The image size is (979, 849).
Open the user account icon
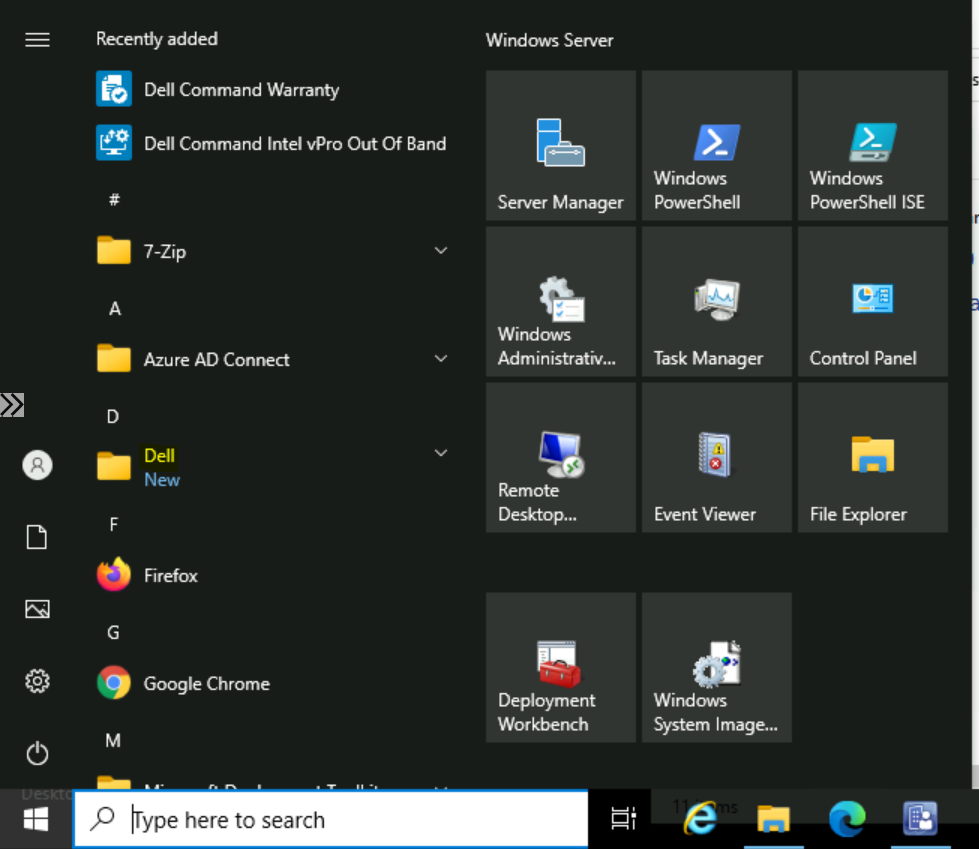[x=37, y=465]
